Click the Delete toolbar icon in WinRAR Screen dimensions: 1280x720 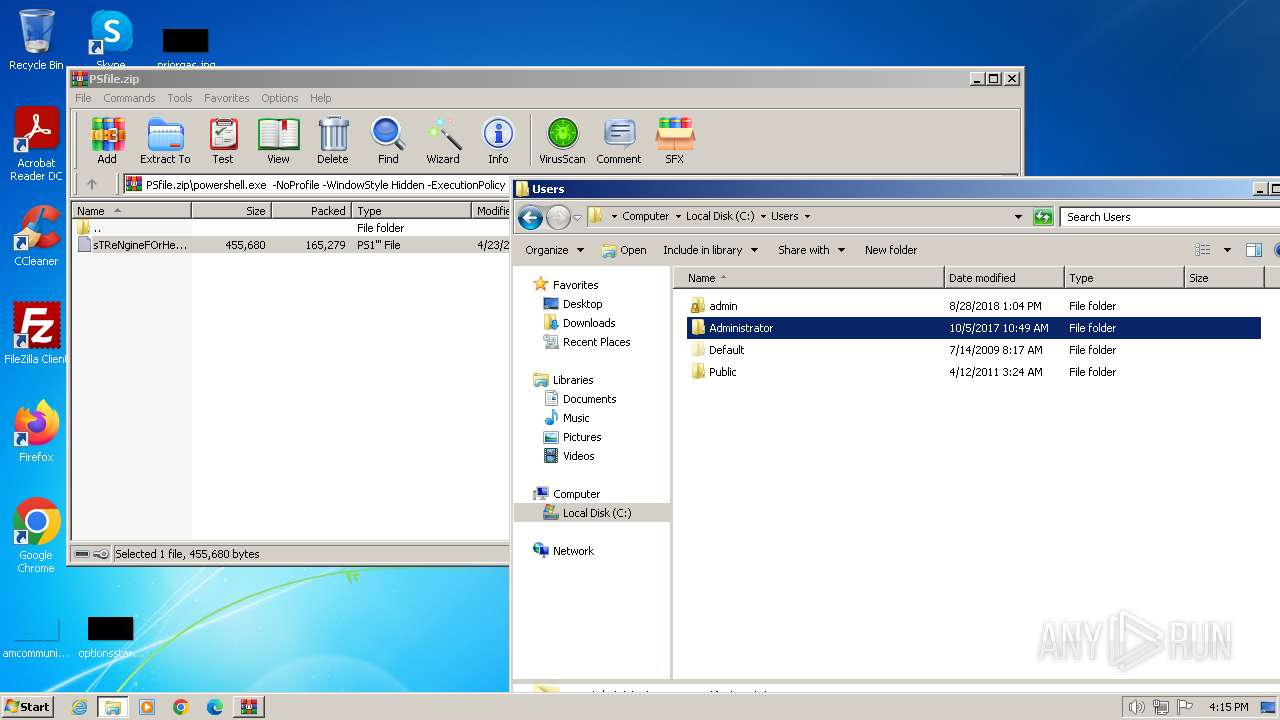click(x=333, y=141)
